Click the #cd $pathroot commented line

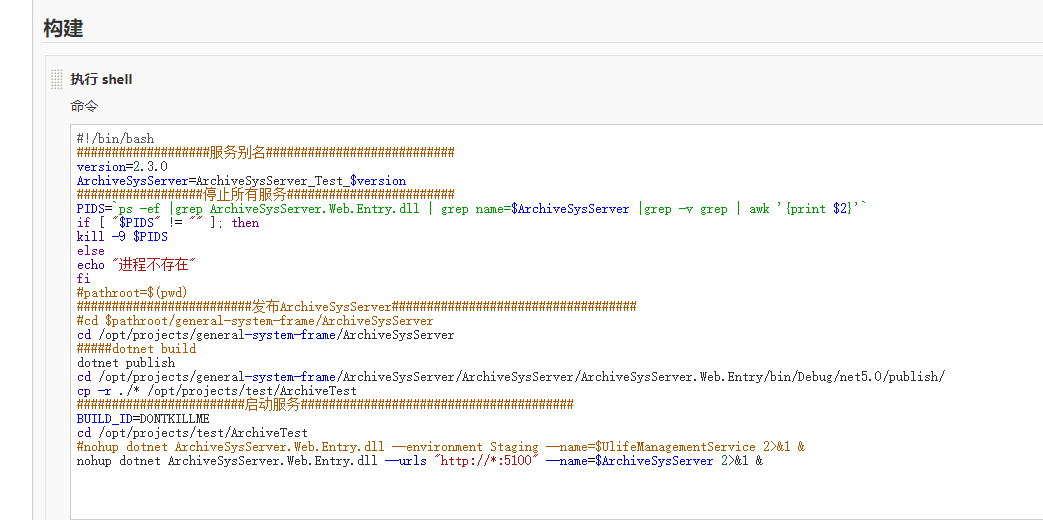tap(255, 321)
